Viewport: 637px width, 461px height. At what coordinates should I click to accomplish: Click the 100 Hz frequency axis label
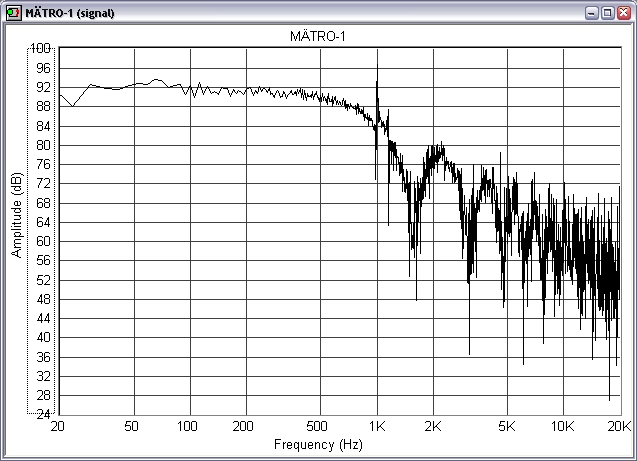coord(187,426)
